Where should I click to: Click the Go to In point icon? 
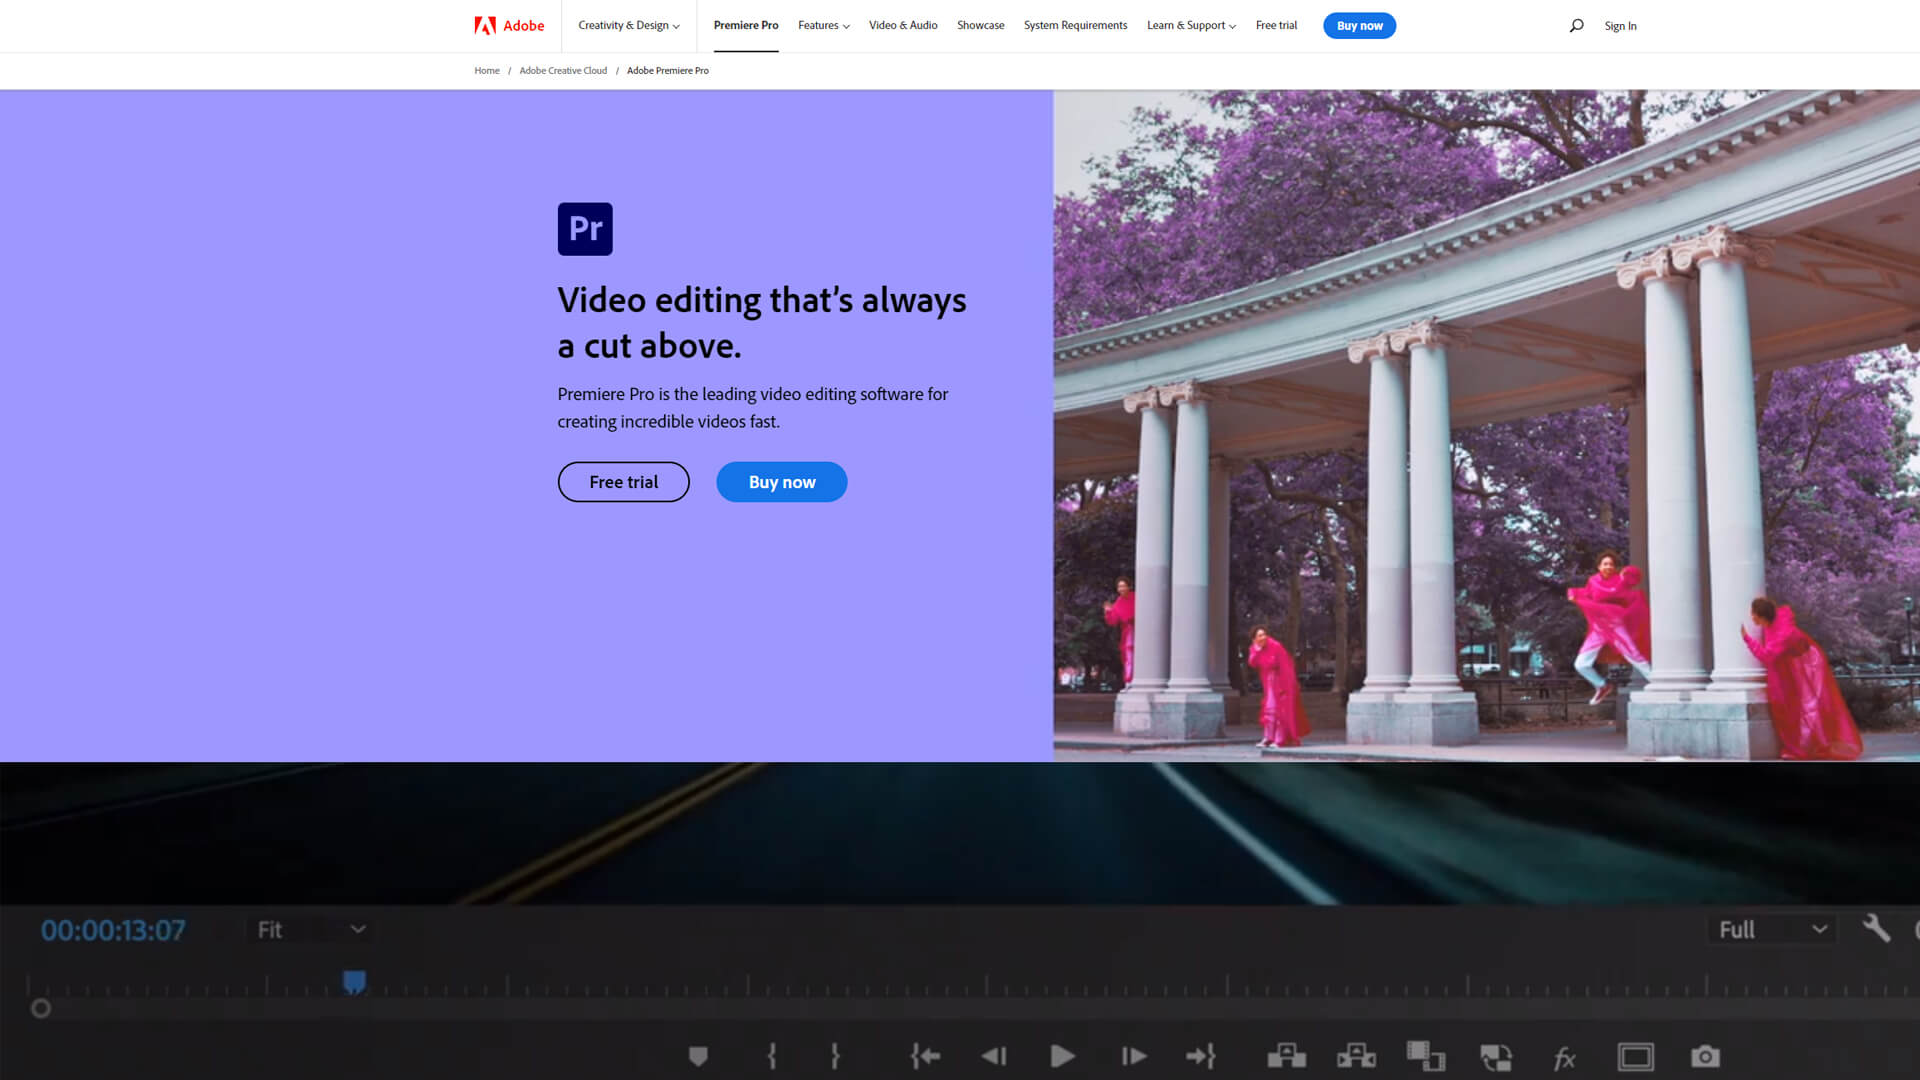[x=925, y=1056]
